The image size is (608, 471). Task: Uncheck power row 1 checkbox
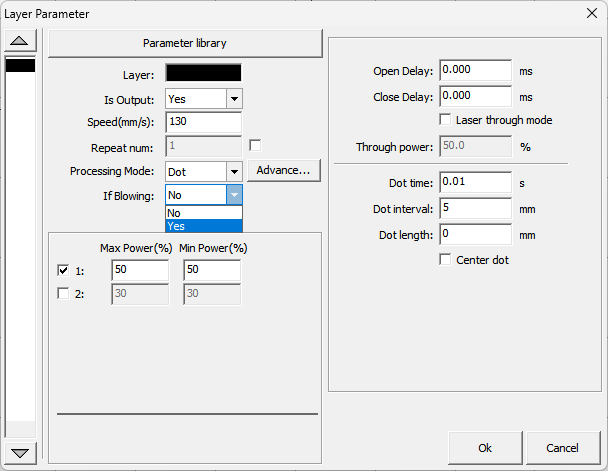tap(64, 271)
